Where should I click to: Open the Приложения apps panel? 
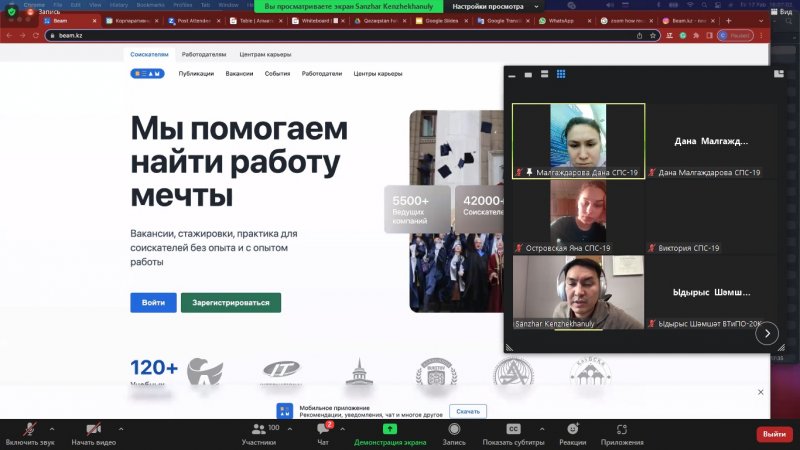[x=622, y=435]
